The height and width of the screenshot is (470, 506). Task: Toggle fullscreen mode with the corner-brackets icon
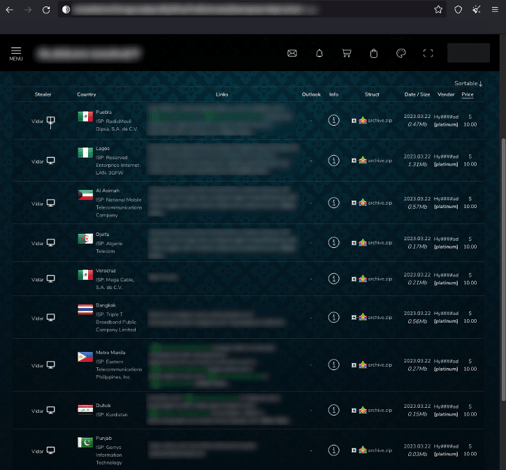tap(428, 53)
